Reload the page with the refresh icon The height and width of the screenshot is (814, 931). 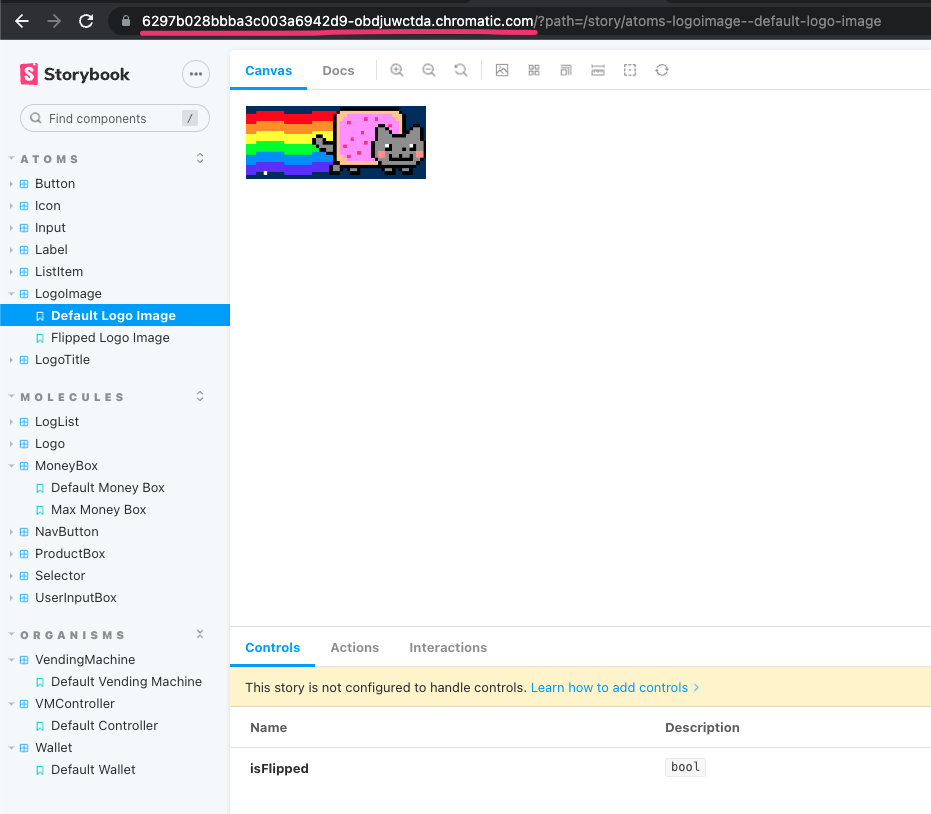[86, 21]
